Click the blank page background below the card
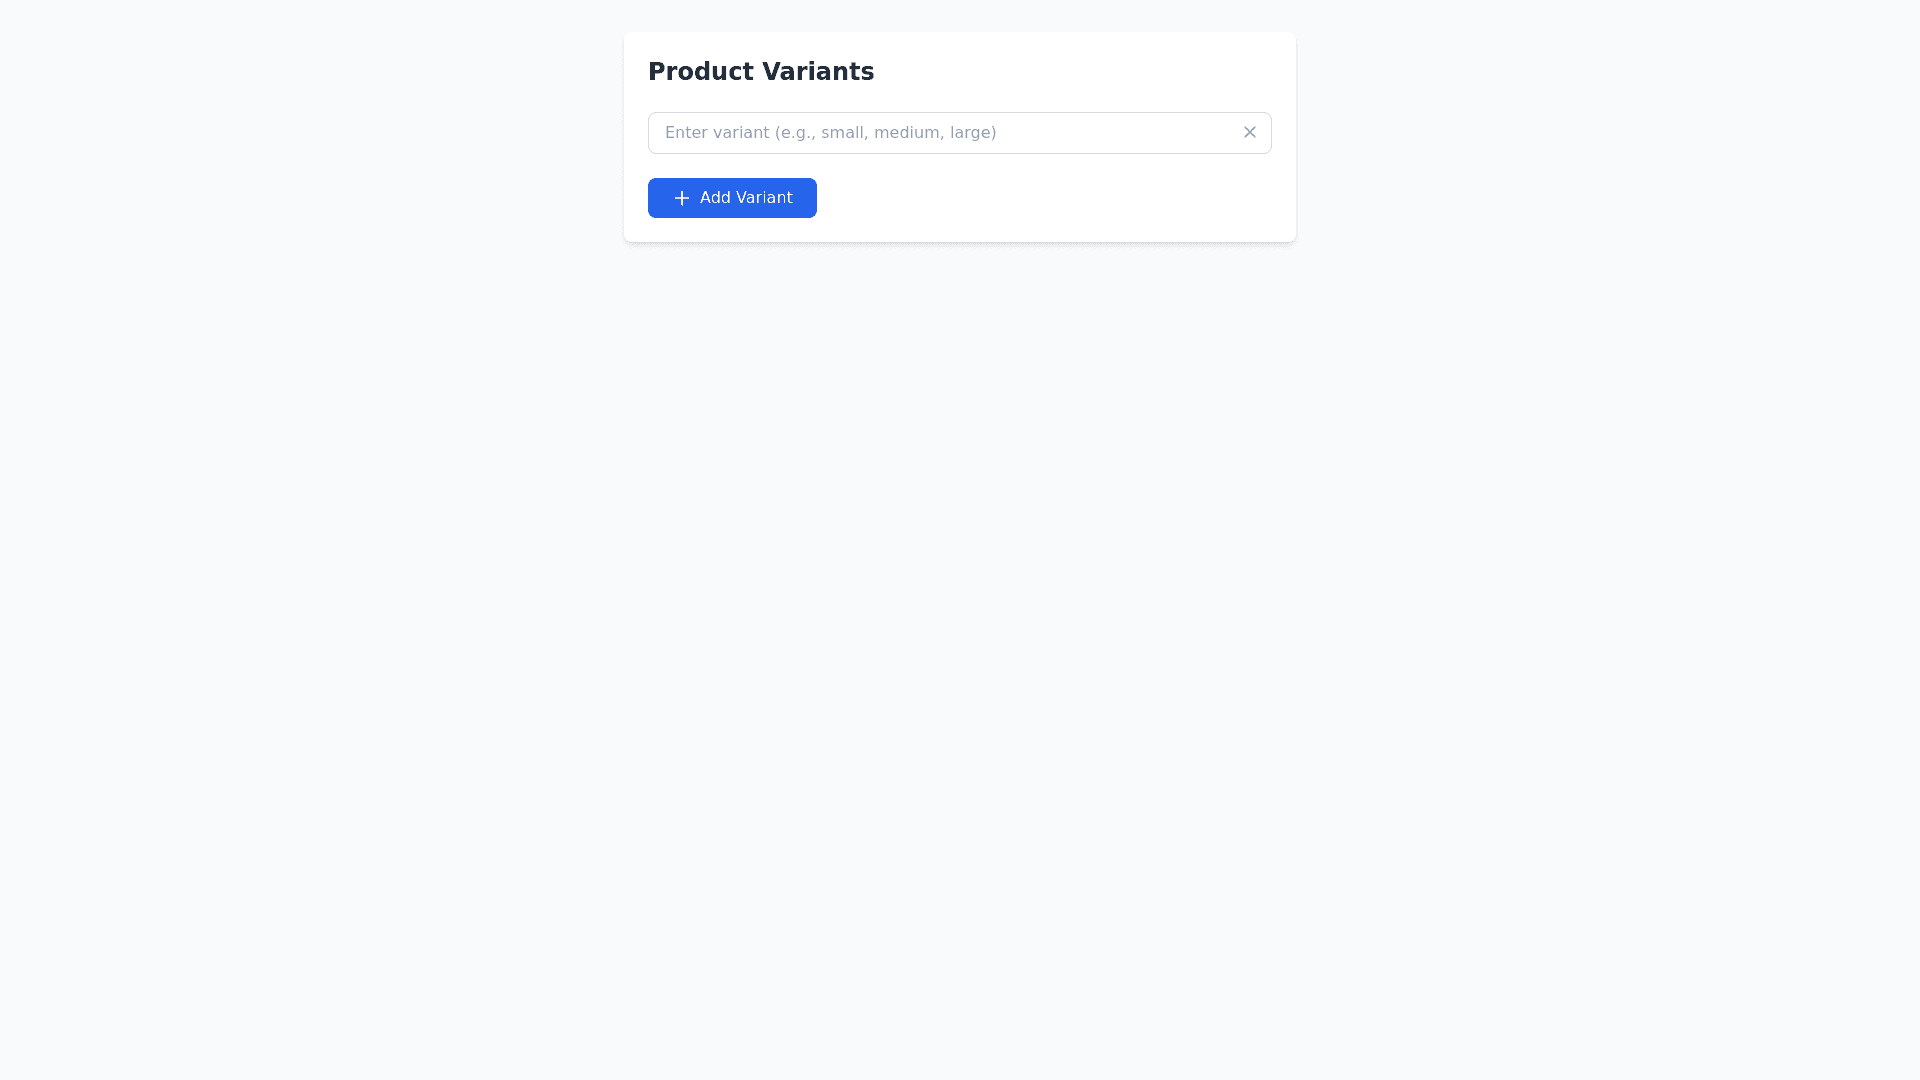Image resolution: width=1920 pixels, height=1080 pixels. (x=960, y=600)
